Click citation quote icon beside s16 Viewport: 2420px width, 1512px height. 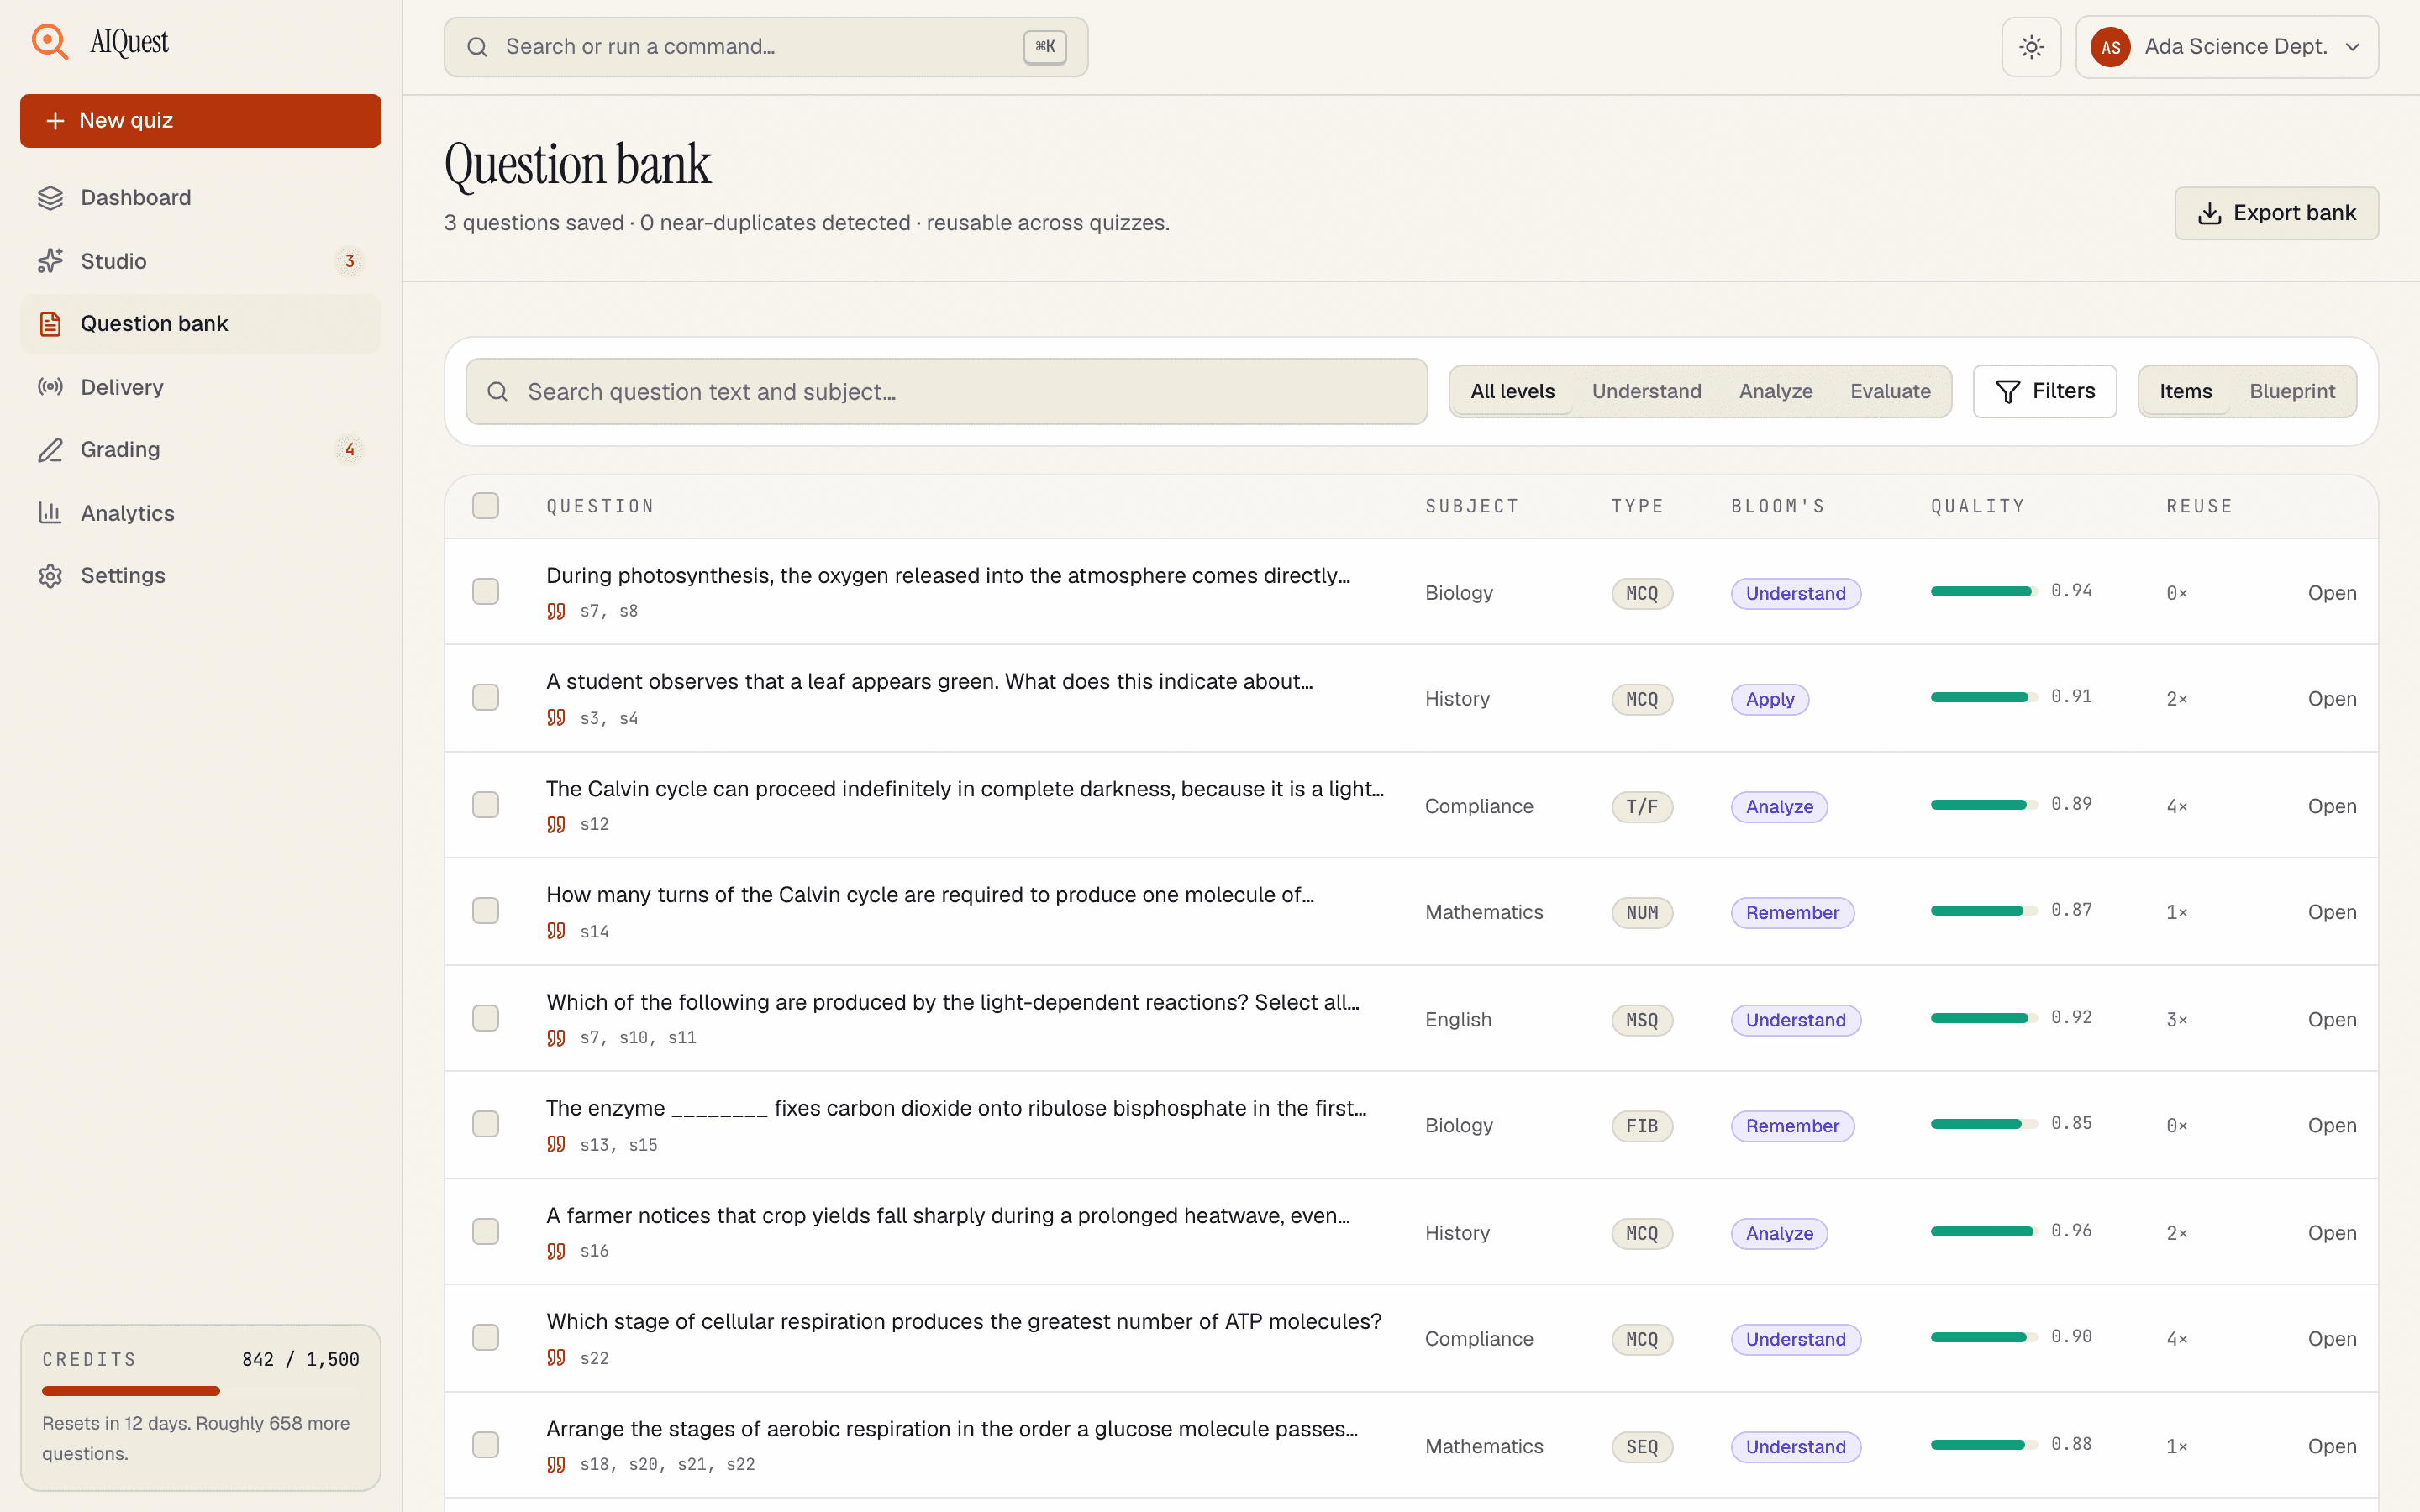point(556,1251)
